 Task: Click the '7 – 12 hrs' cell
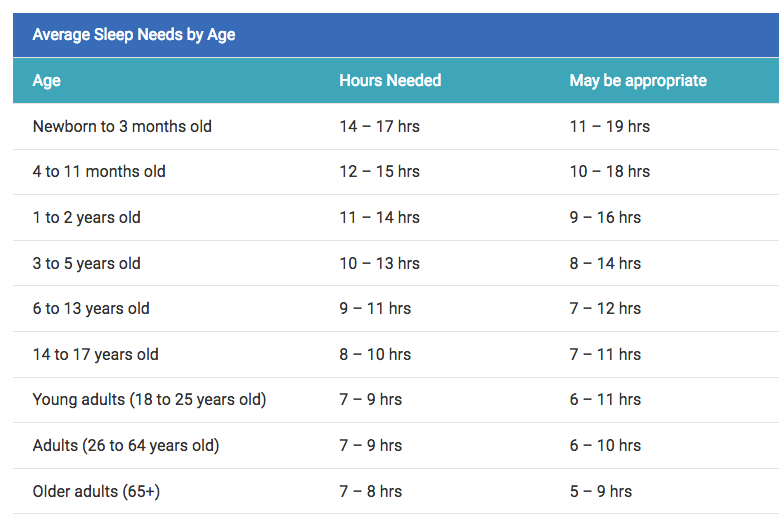tap(605, 309)
